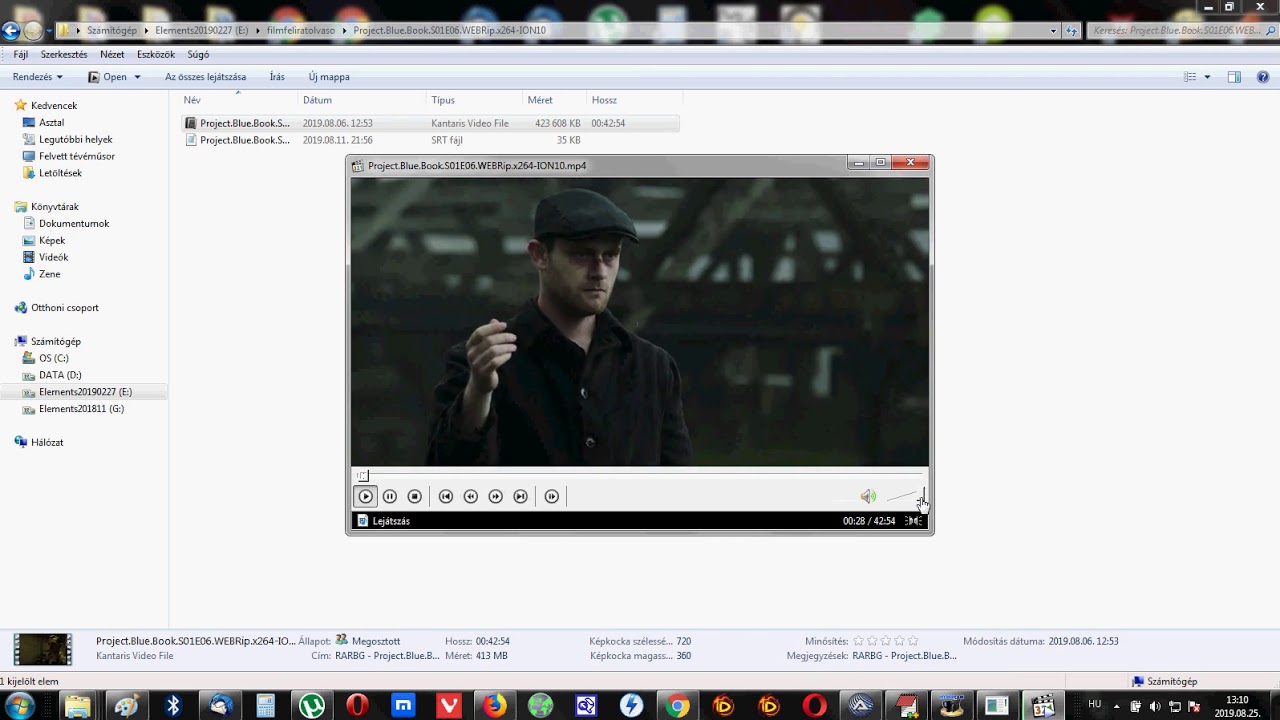Open Dokumentumok library
Screen dimensions: 1280x720
point(74,224)
